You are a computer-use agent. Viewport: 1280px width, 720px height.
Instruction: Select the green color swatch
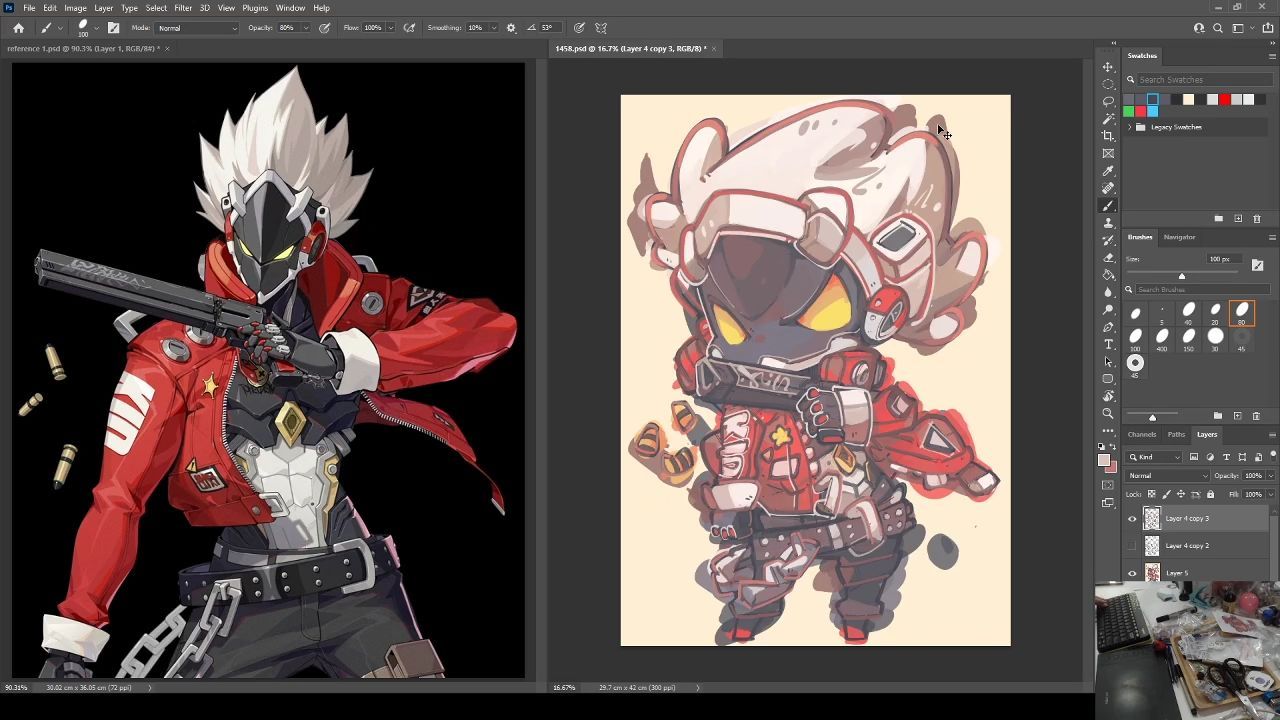[x=1129, y=111]
